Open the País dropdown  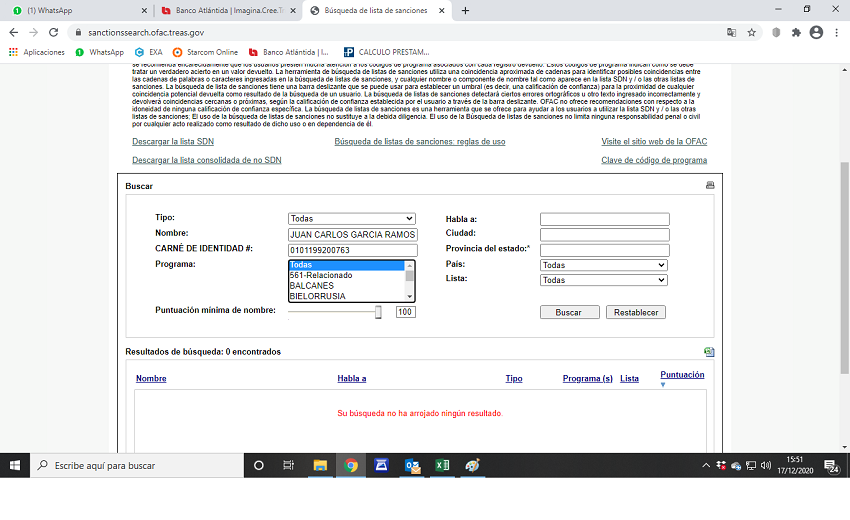click(603, 265)
